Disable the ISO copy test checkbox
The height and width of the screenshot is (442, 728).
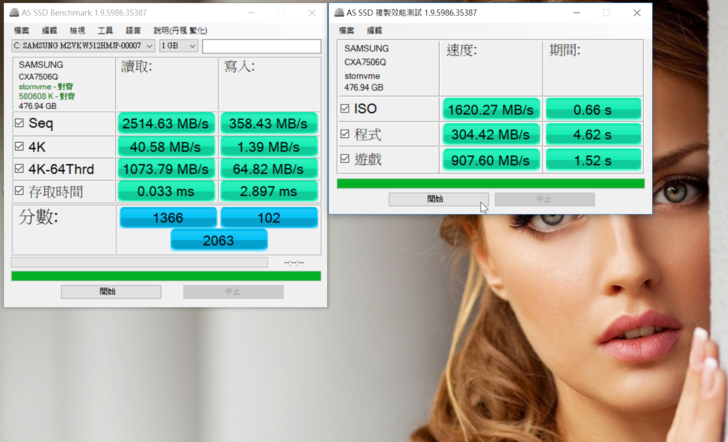[x=345, y=108]
